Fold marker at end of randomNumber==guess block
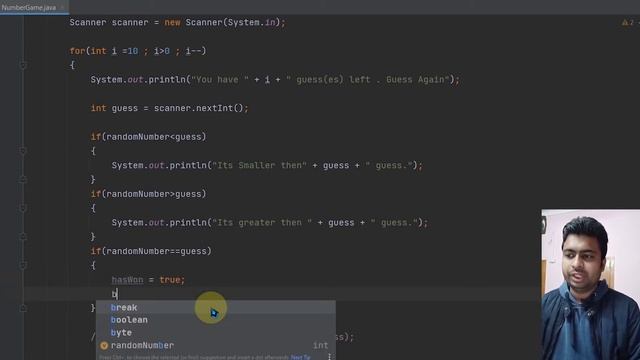This screenshot has width=640, height=360. (23, 308)
